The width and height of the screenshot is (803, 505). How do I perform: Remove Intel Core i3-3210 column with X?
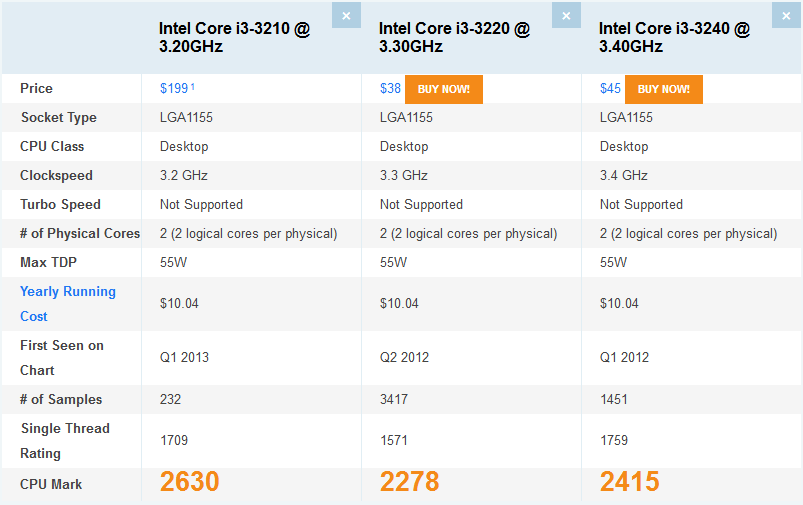pyautogui.click(x=346, y=15)
